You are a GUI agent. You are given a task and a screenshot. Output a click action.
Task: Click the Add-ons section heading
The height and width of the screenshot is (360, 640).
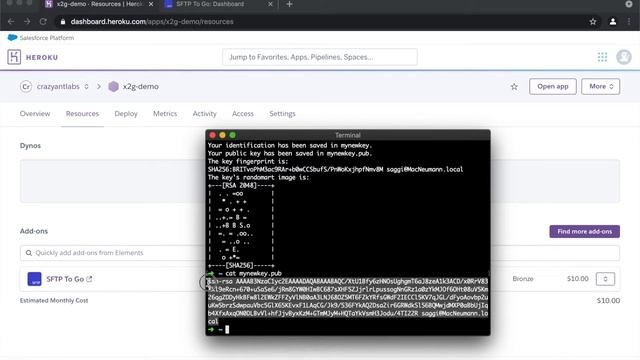pos(34,231)
